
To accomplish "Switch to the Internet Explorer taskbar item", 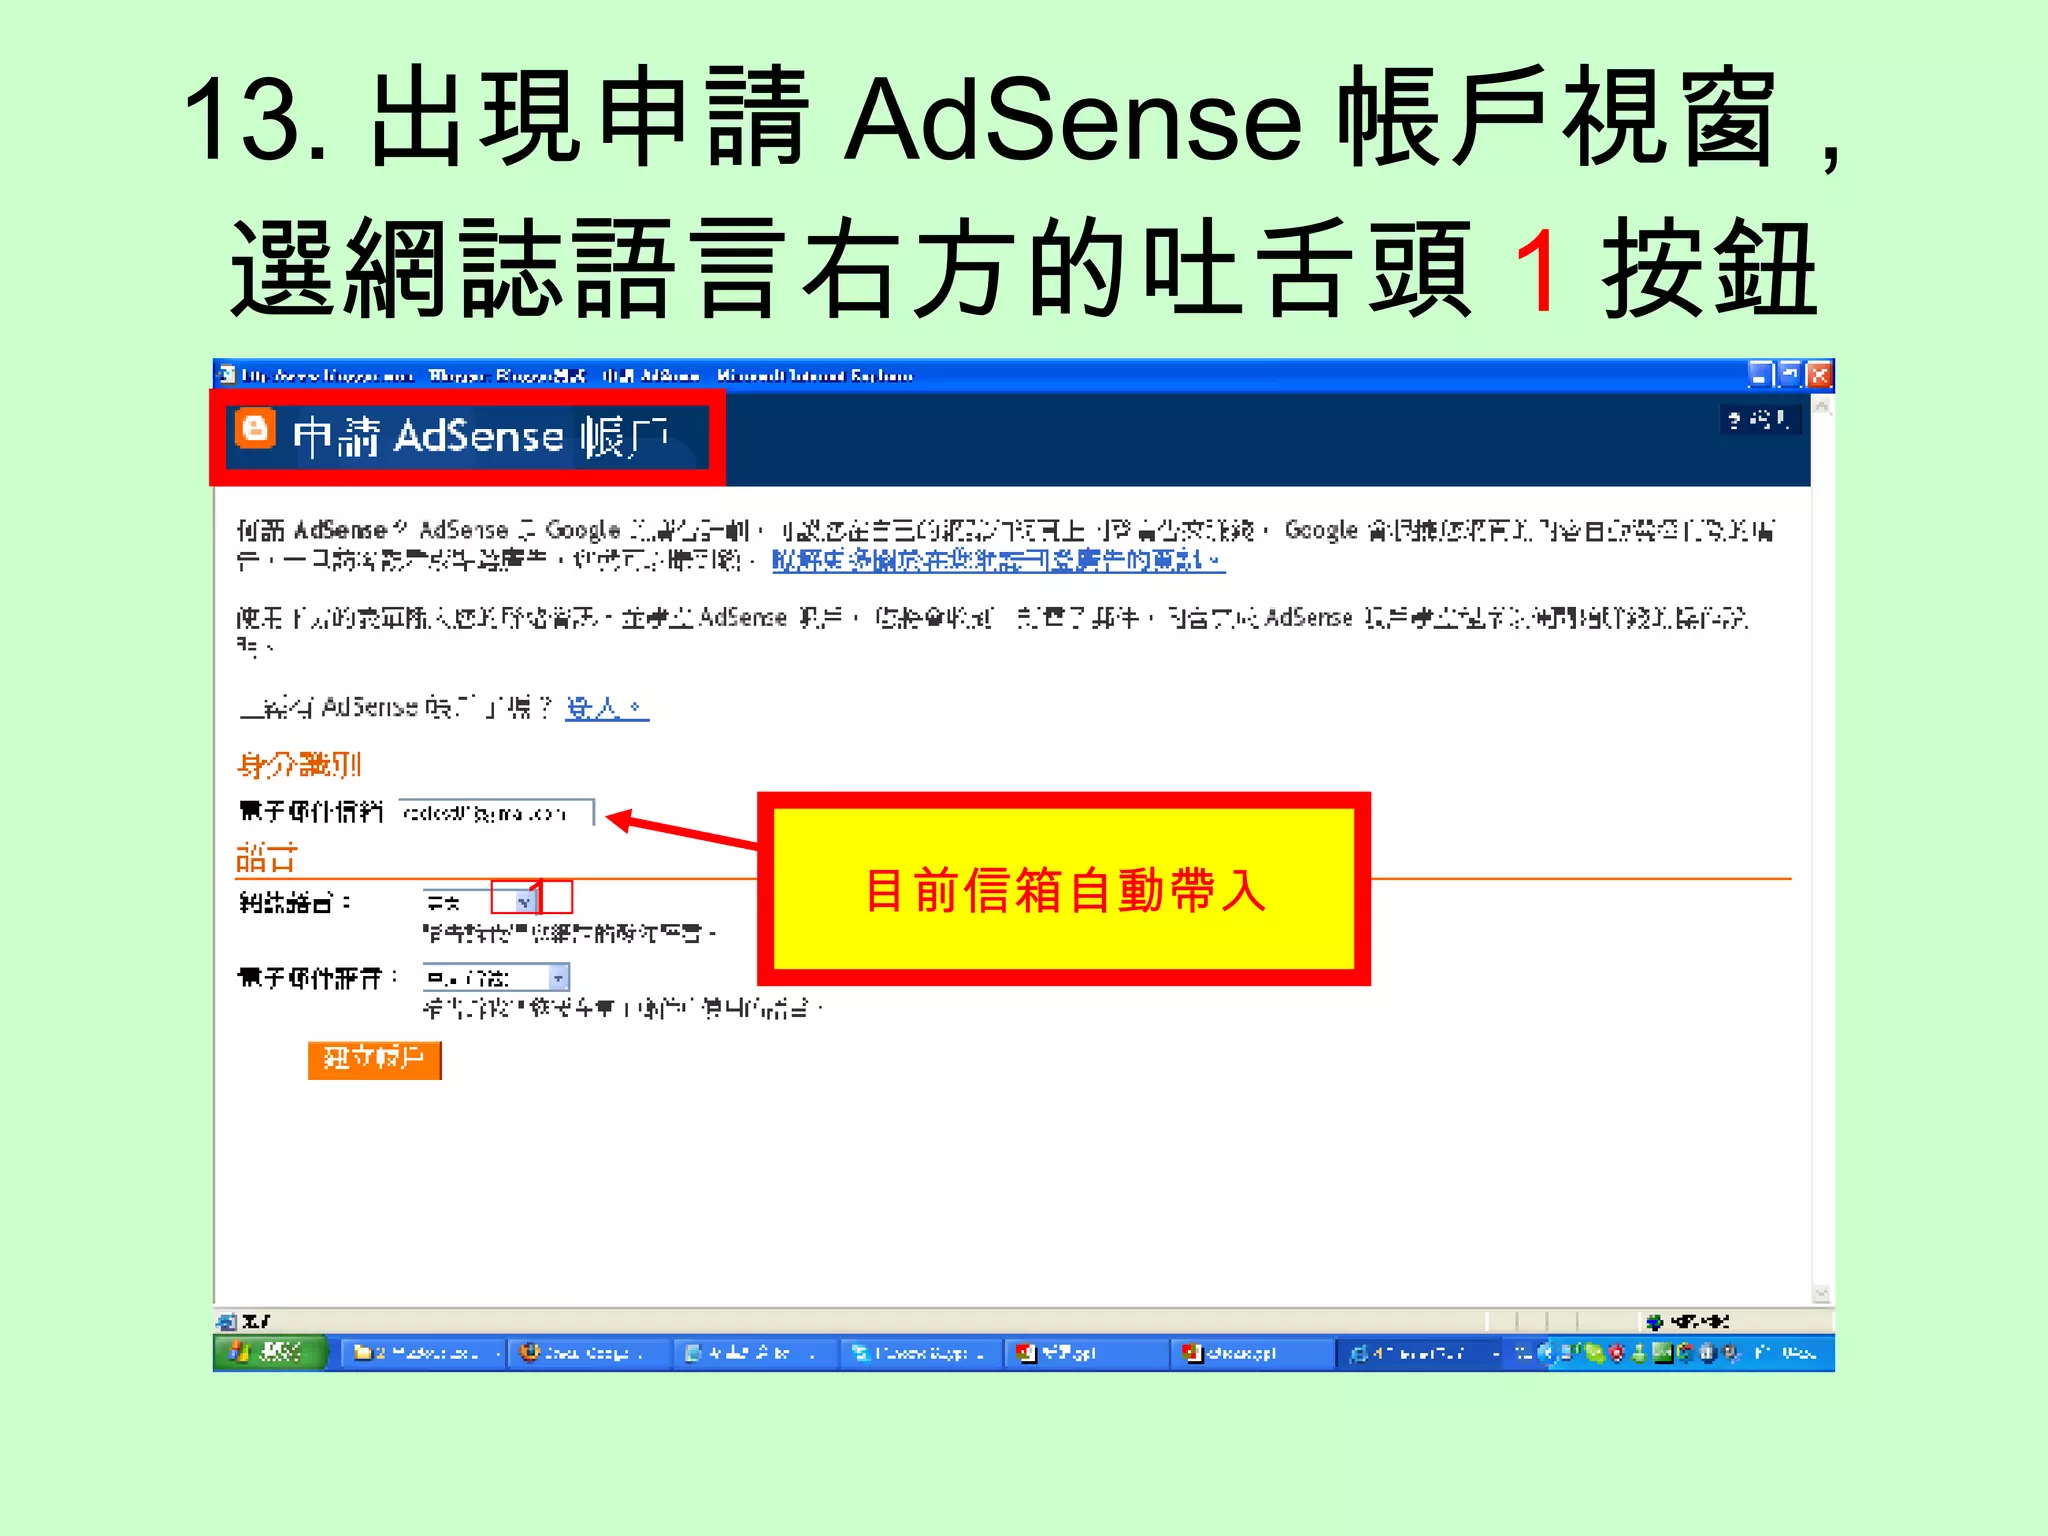I will pyautogui.click(x=1419, y=1353).
